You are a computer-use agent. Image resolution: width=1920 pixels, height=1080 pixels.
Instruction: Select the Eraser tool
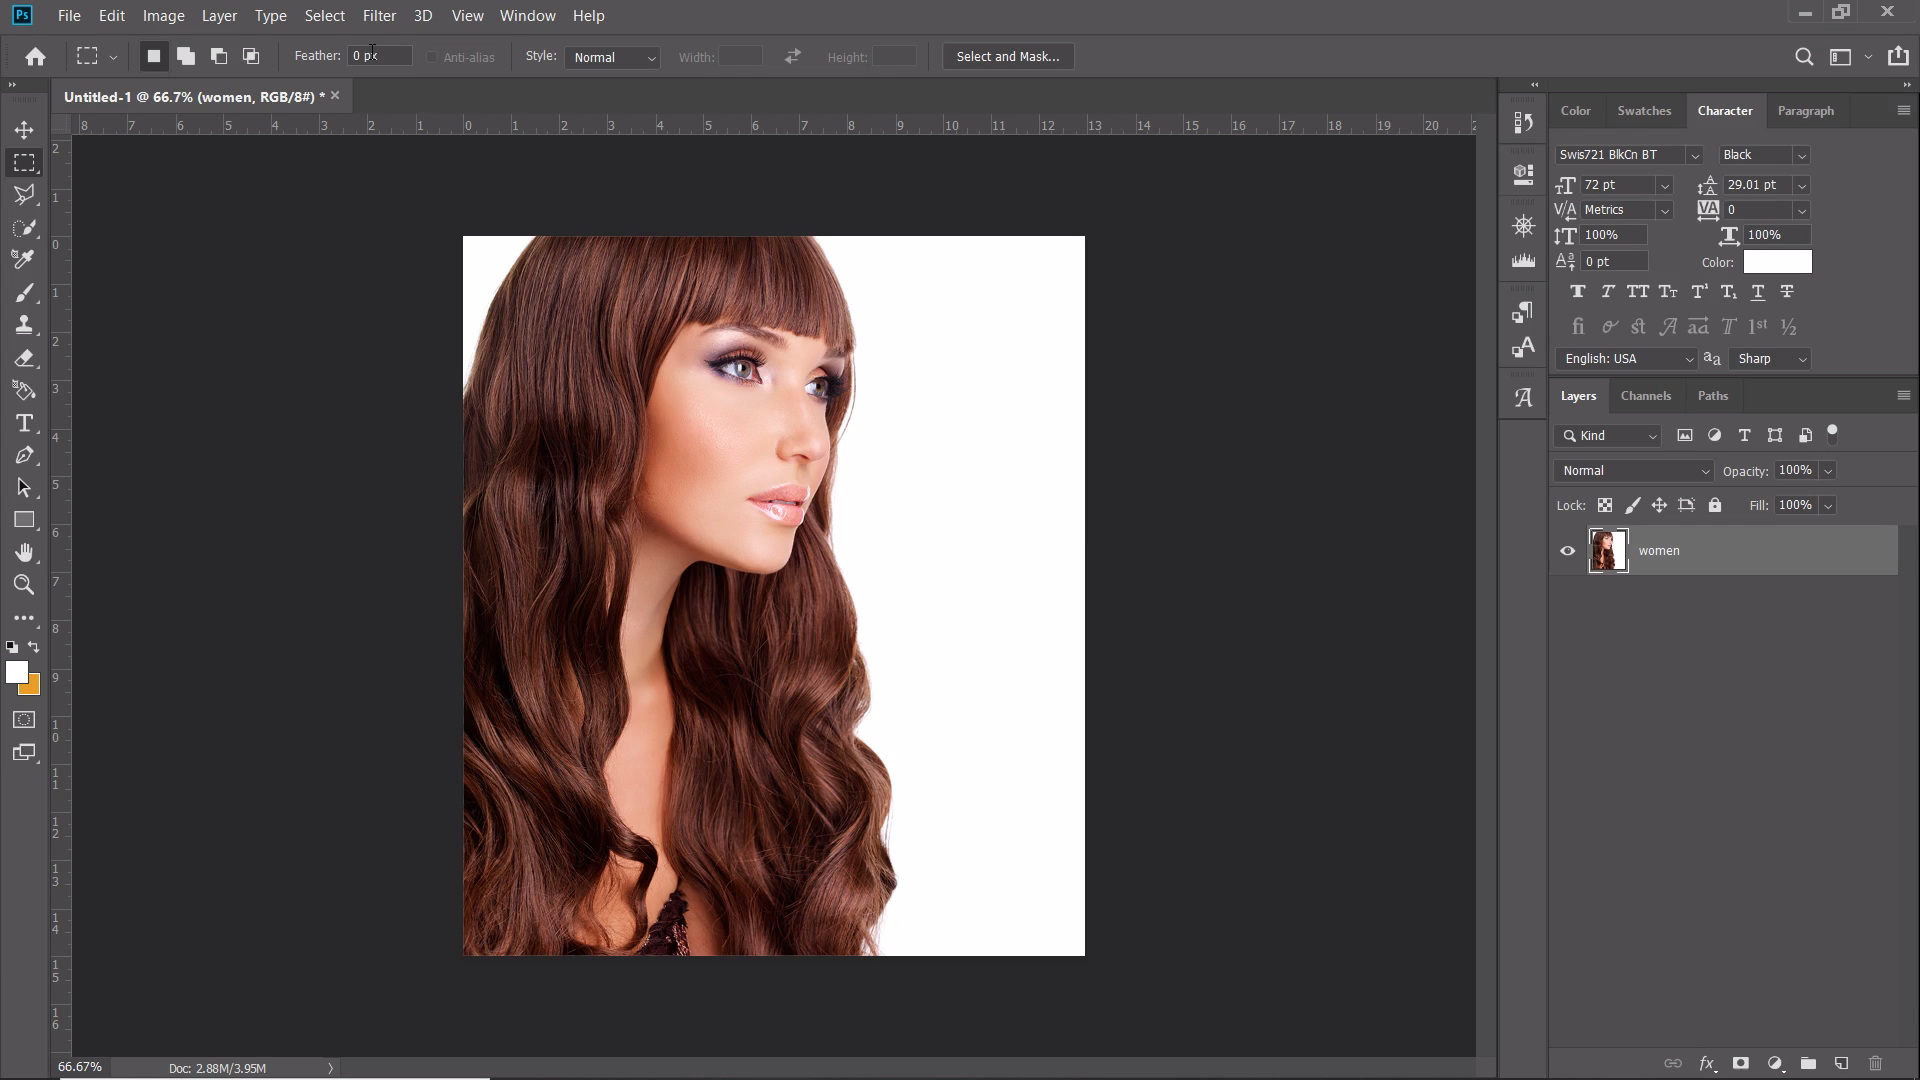(24, 358)
